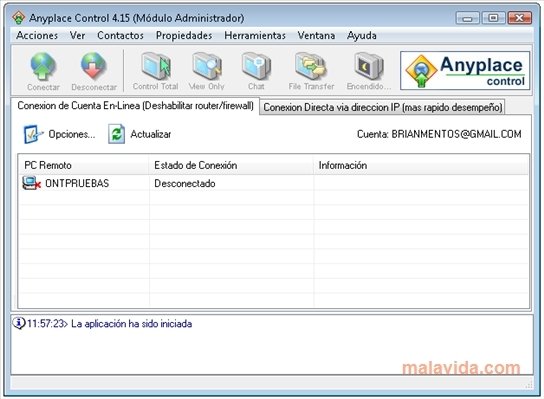Click the Información column header

tap(421, 165)
